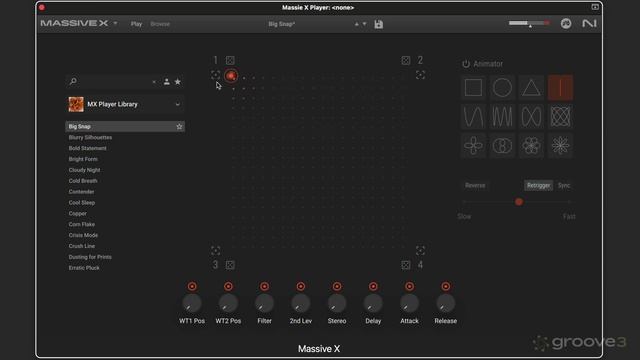Click the capture snapshot icon at corner 4
This screenshot has height=360, width=640.
[x=420, y=250]
